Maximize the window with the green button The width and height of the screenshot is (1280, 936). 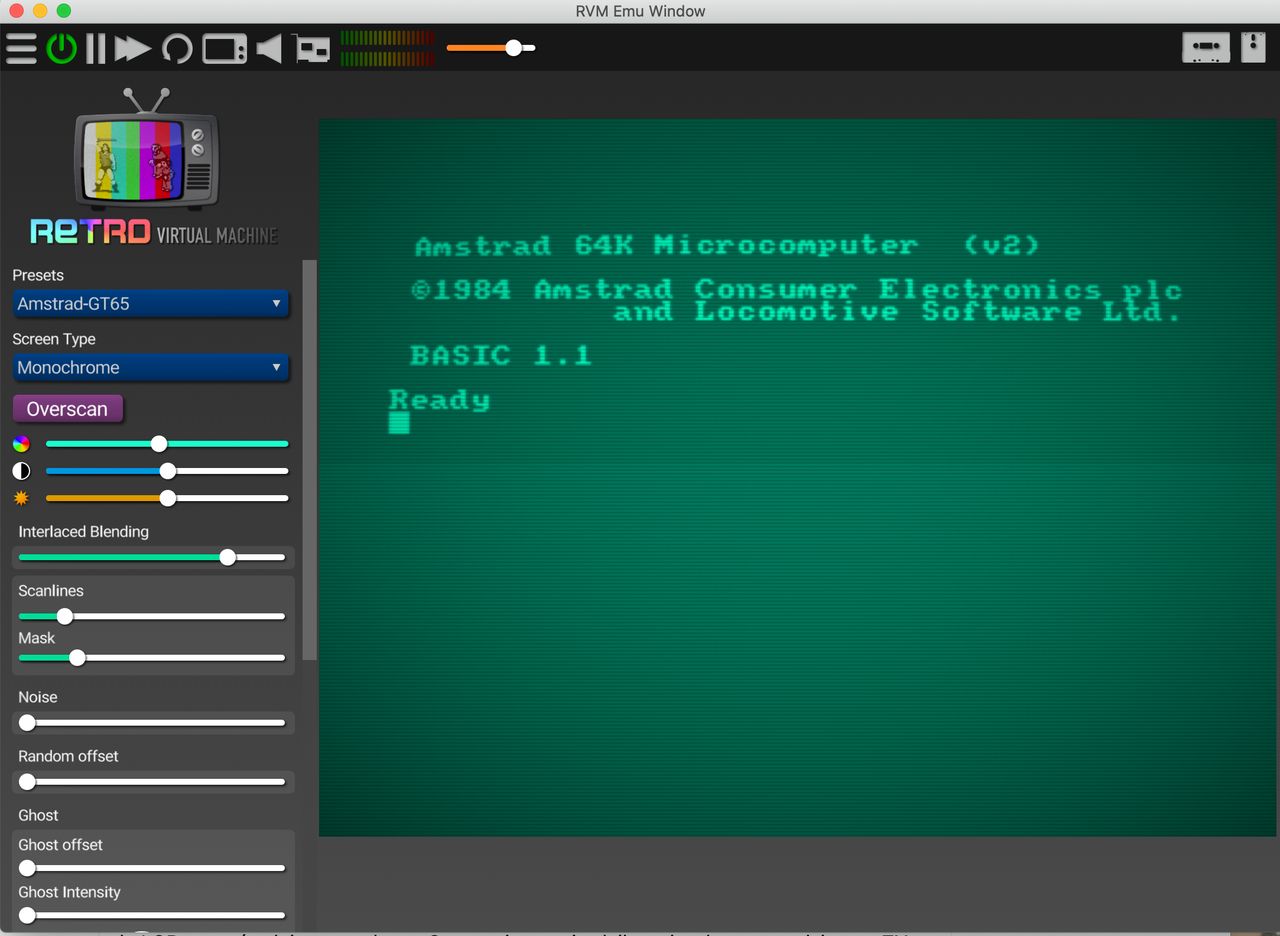coord(64,11)
